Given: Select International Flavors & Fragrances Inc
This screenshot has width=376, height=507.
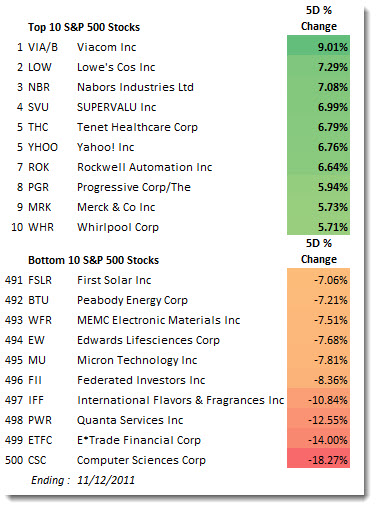Looking at the screenshot, I should point(180,400).
